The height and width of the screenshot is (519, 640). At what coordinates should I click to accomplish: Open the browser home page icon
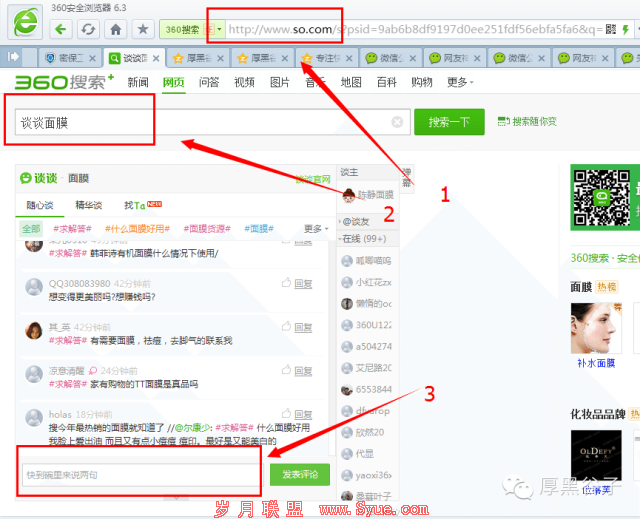116,29
